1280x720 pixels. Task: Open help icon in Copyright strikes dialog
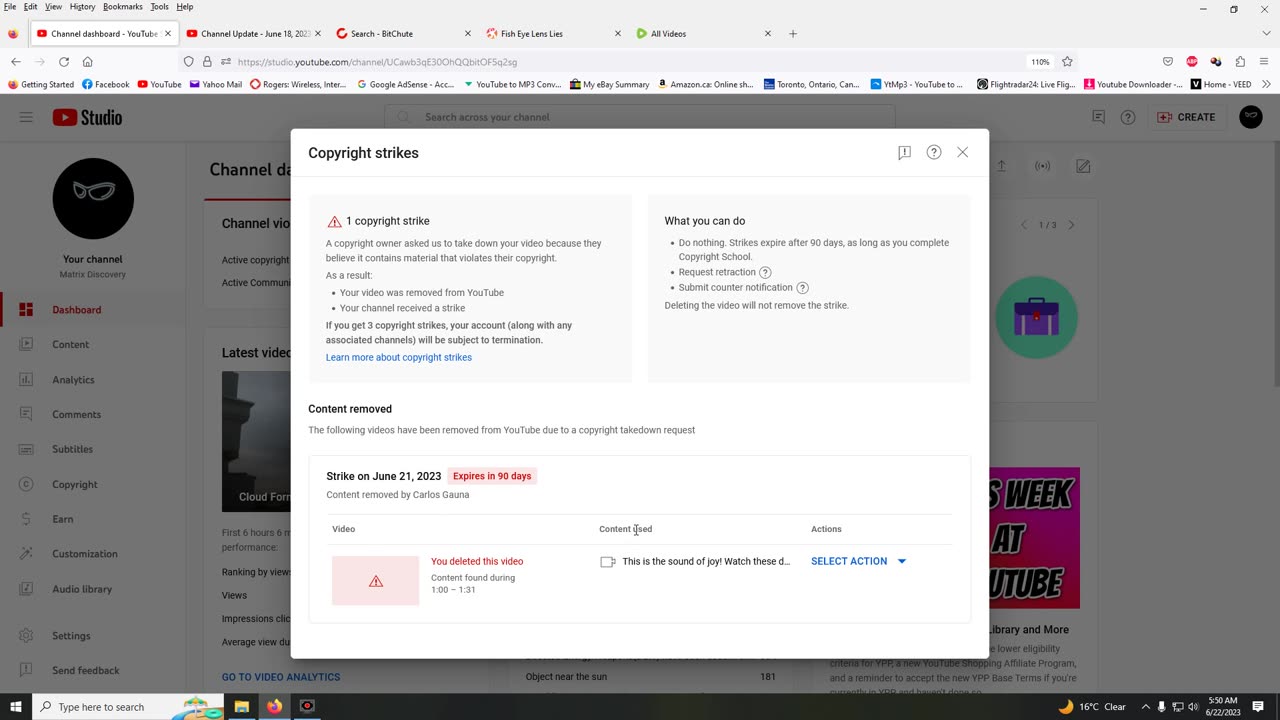click(933, 152)
